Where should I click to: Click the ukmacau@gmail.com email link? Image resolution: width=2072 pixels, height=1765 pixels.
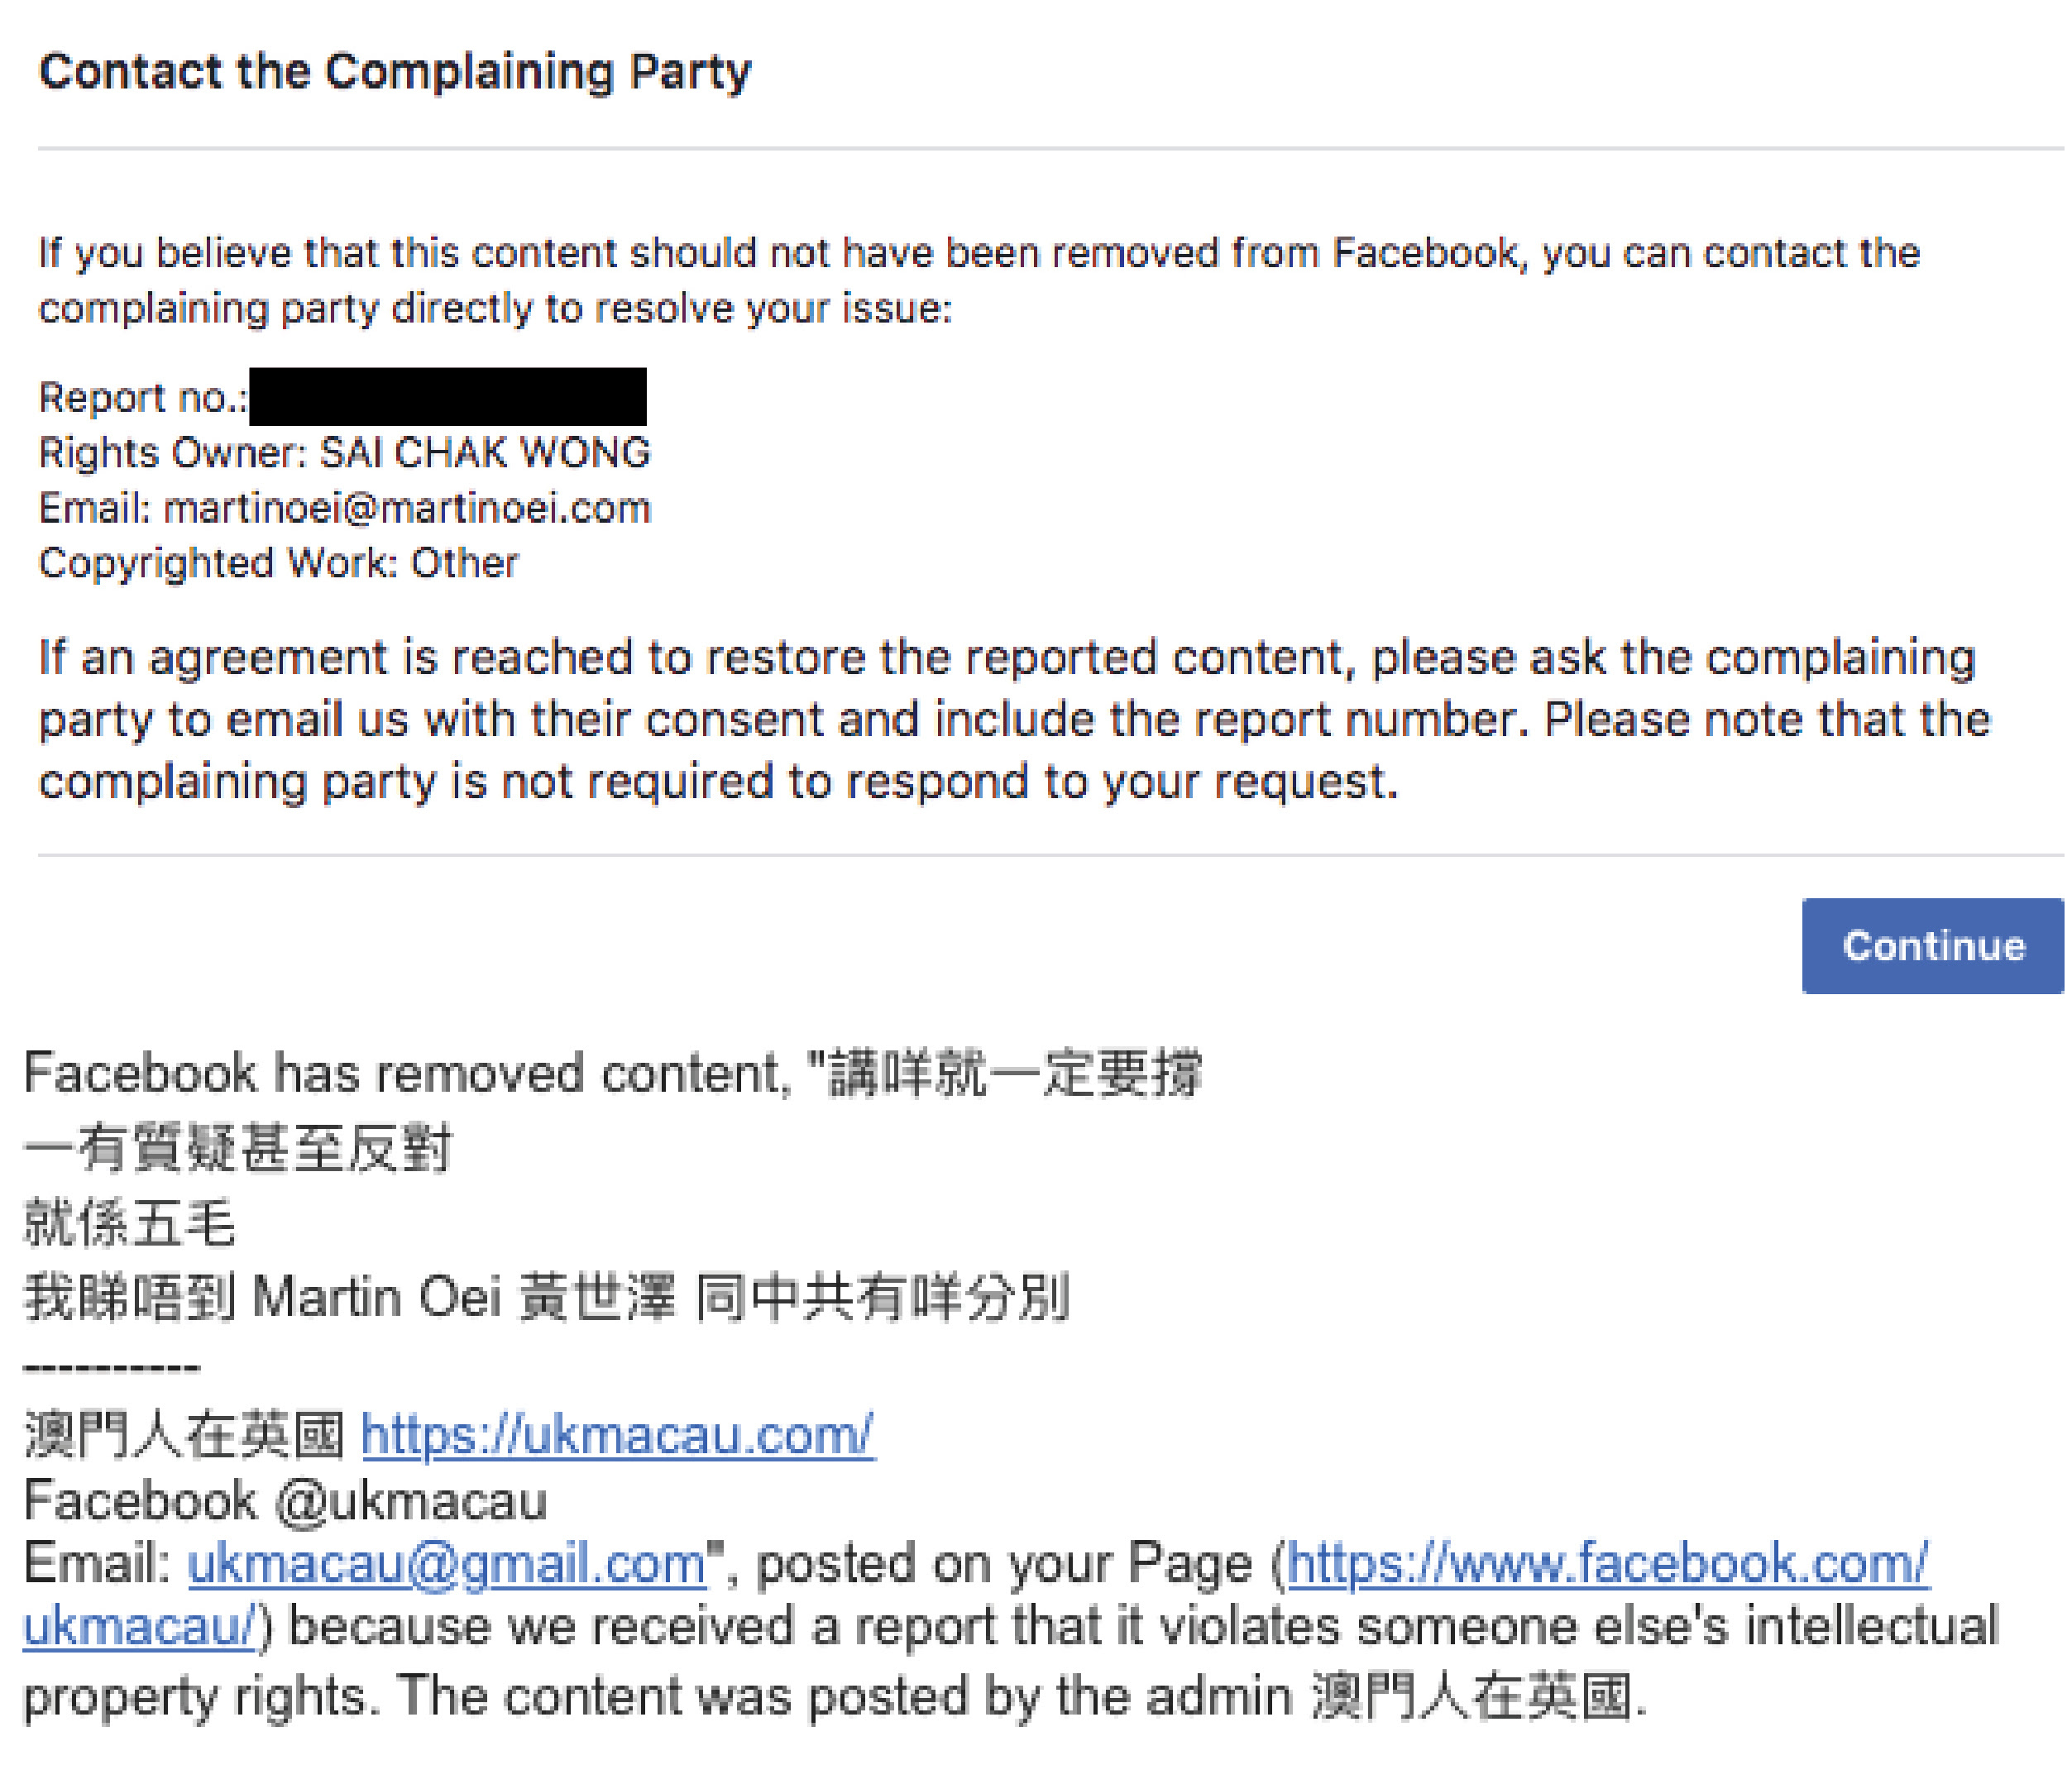click(x=446, y=1563)
